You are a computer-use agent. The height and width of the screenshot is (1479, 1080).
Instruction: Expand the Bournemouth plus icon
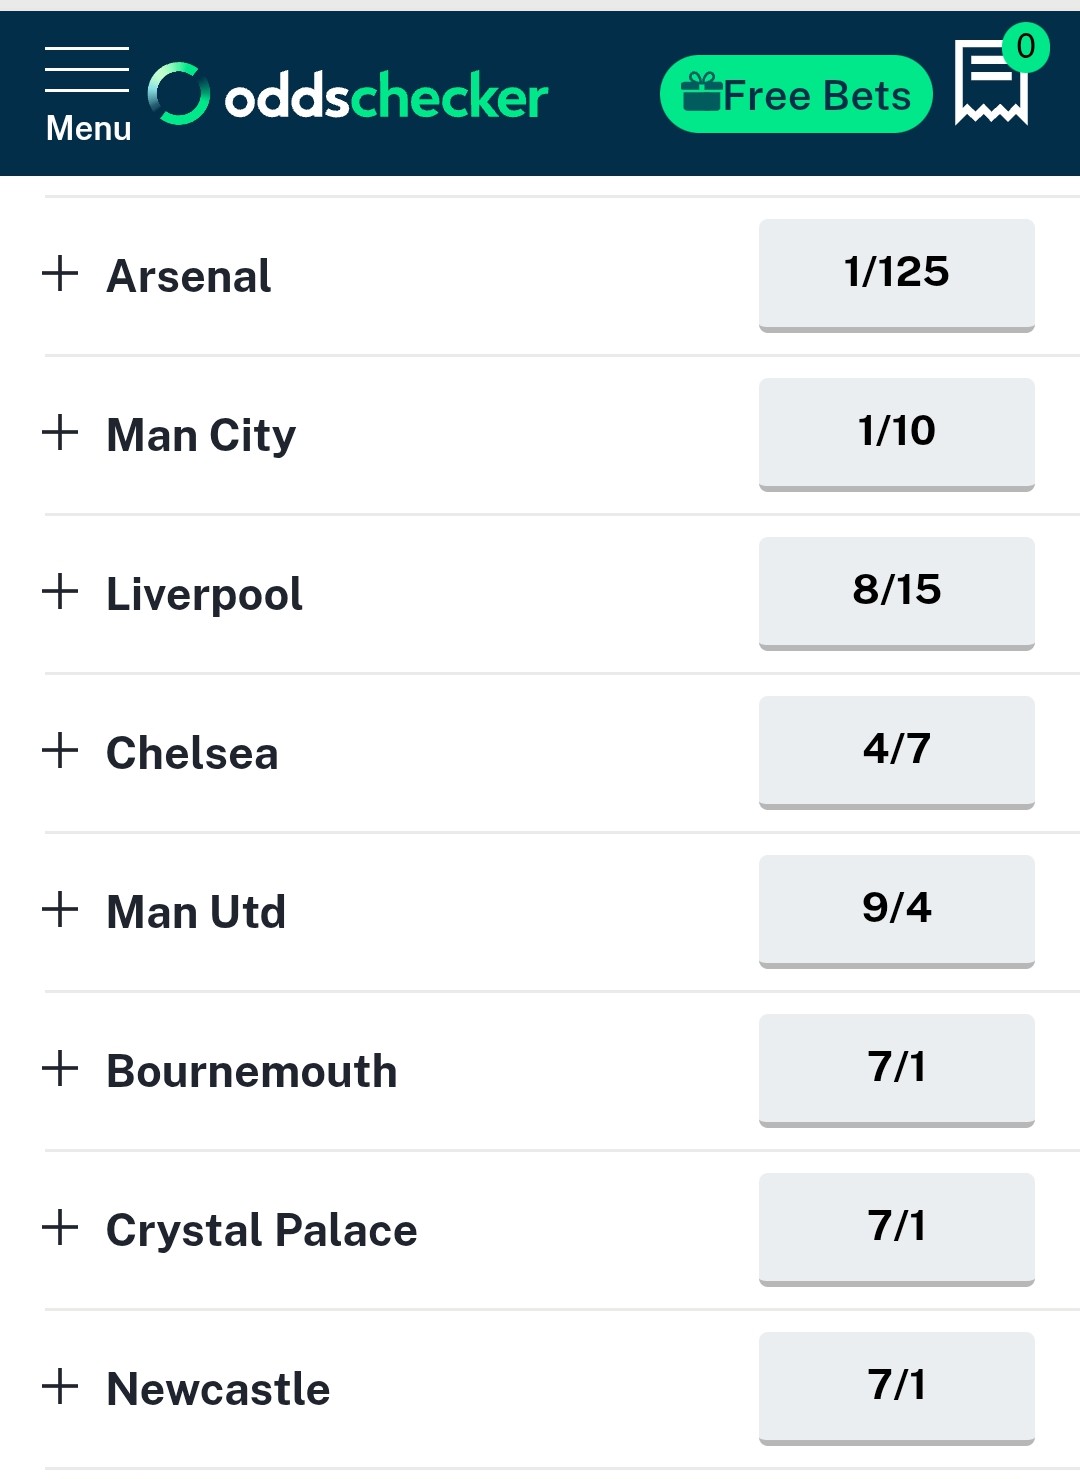(61, 1068)
